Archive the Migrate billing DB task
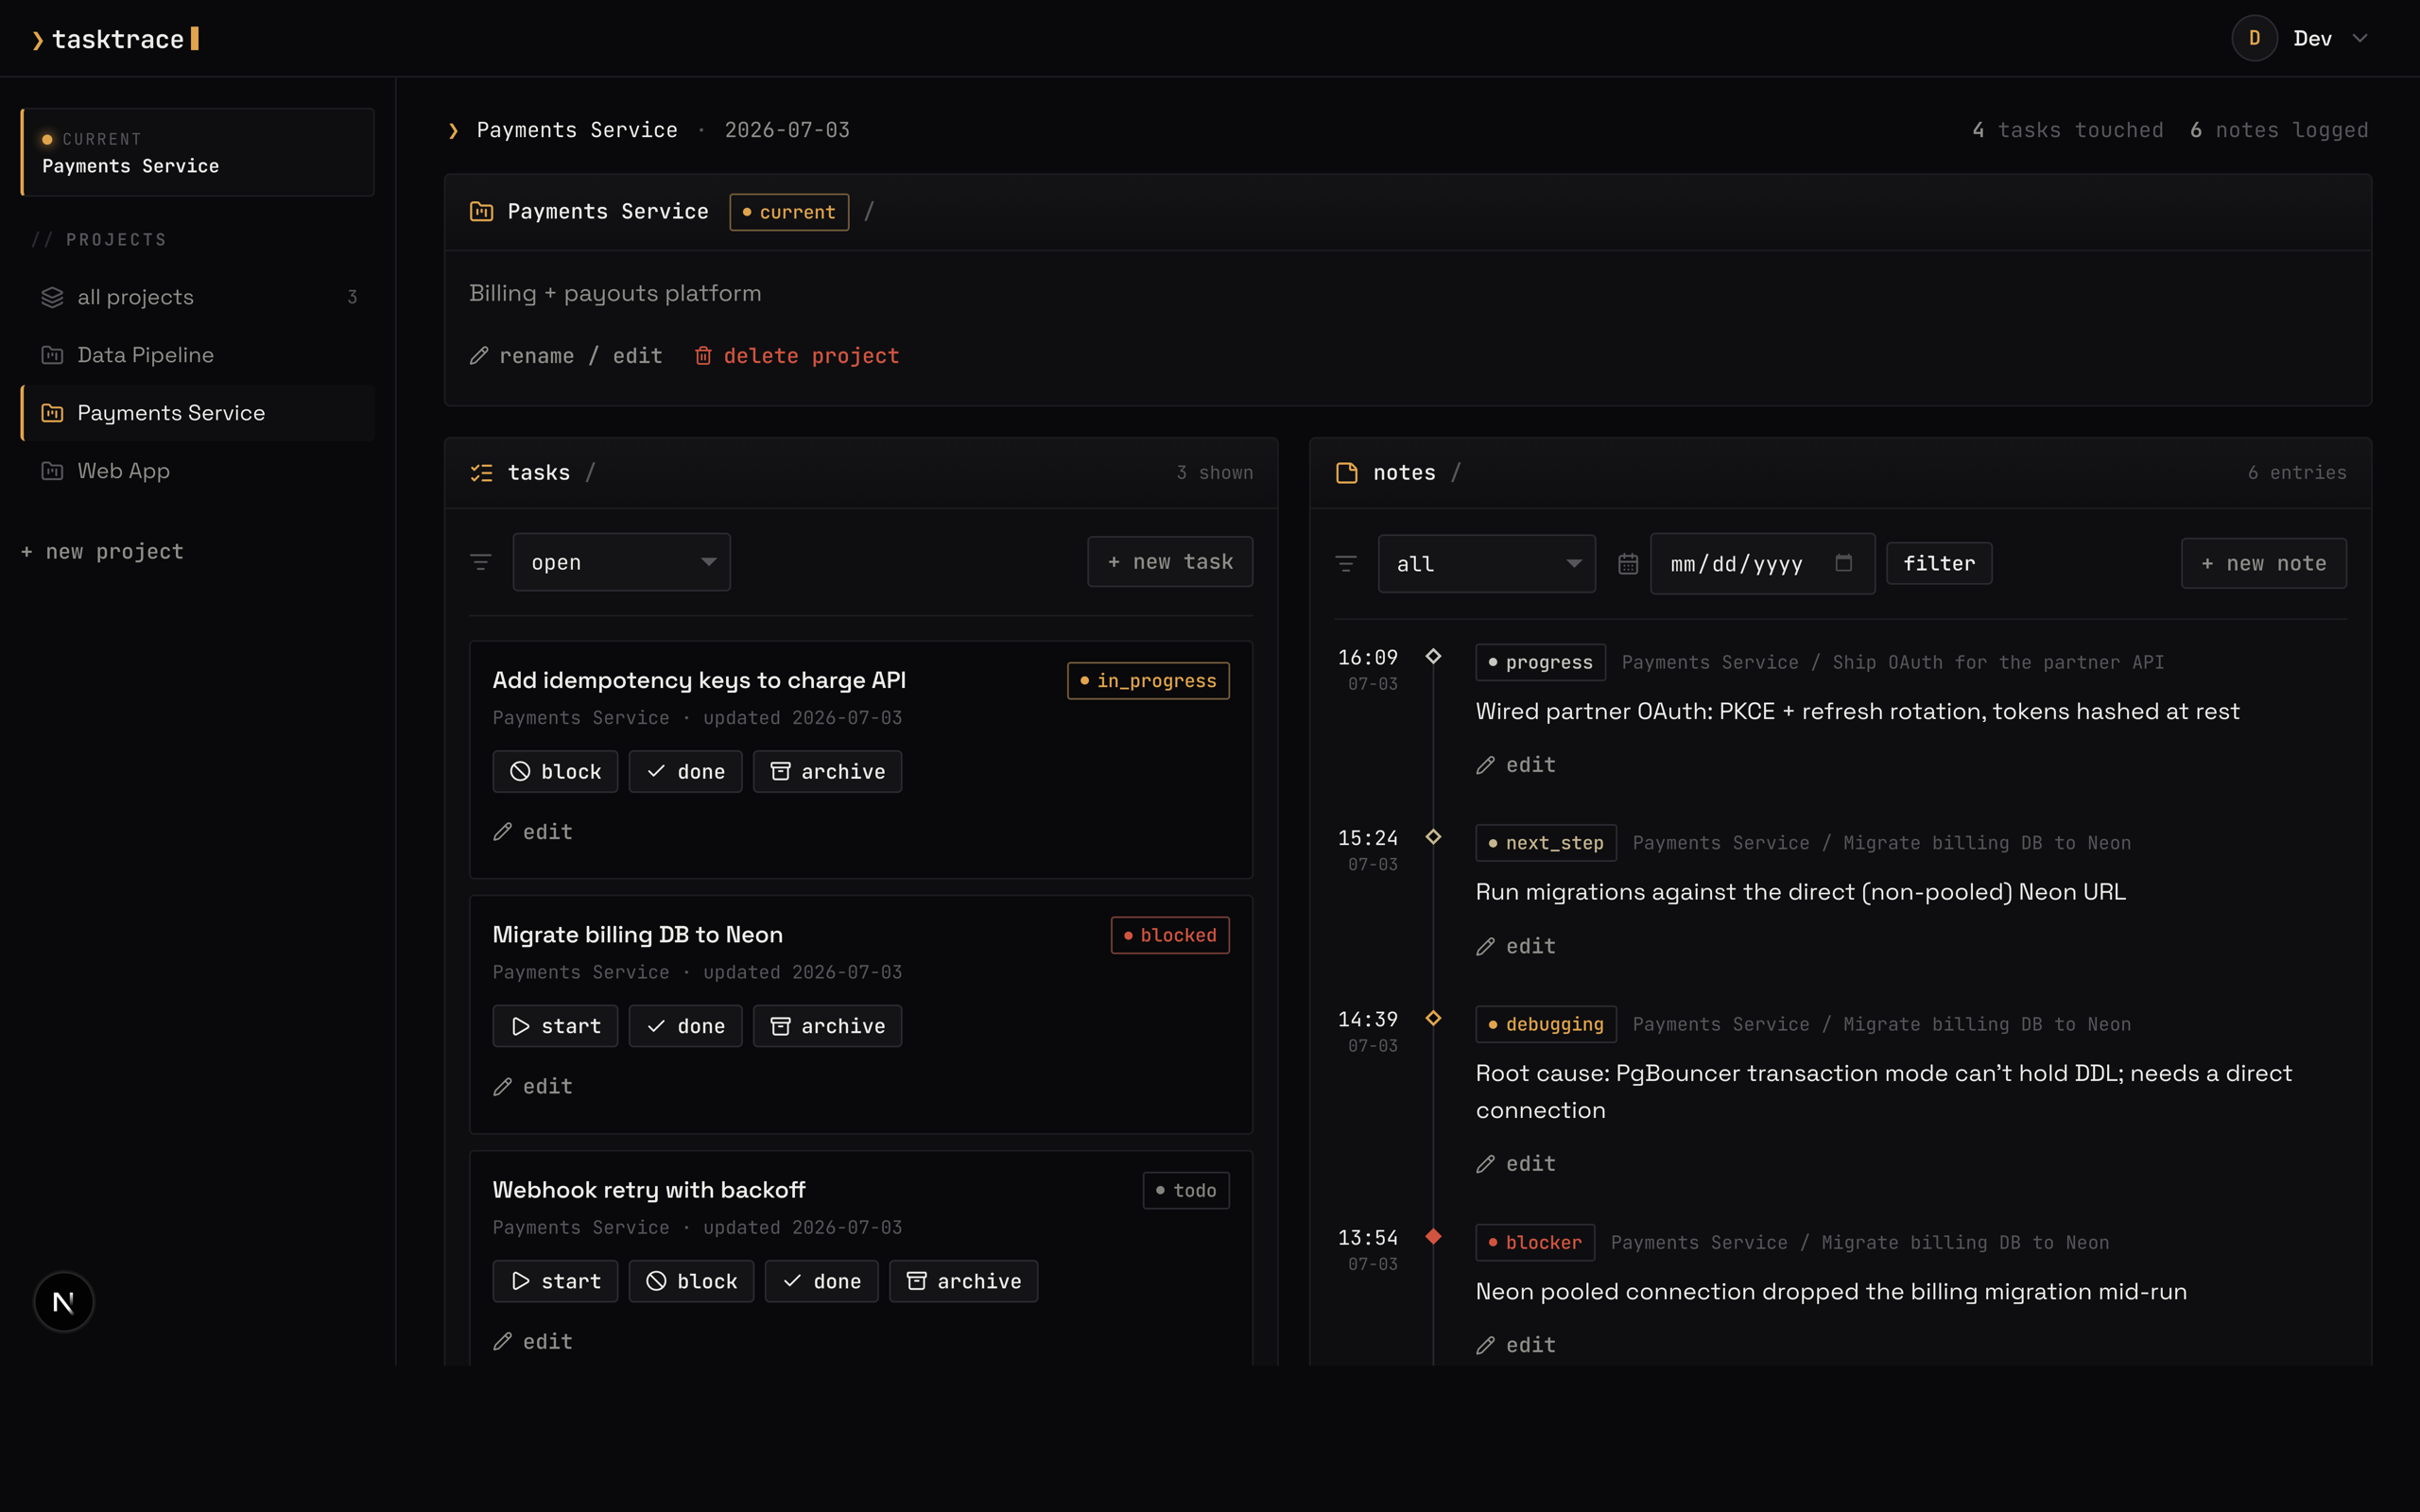2420x1512 pixels. (827, 1026)
